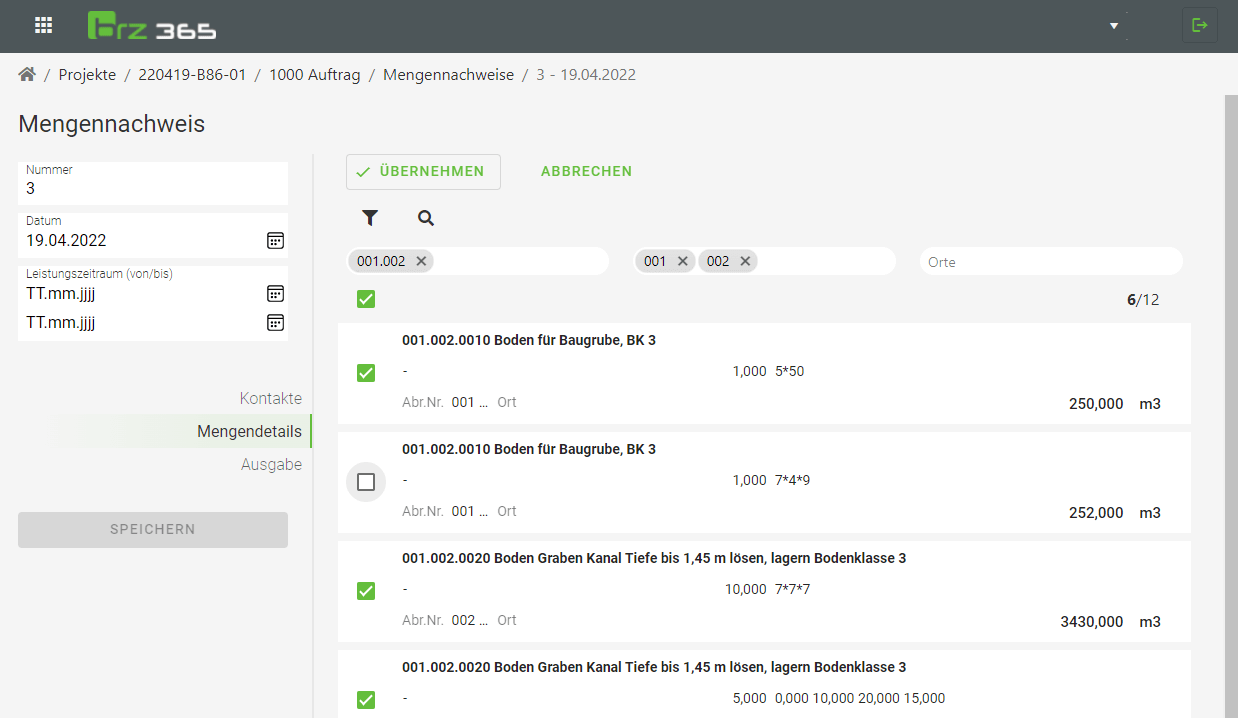1238x718 pixels.
Task: Open the filter funnel icon
Action: [370, 218]
